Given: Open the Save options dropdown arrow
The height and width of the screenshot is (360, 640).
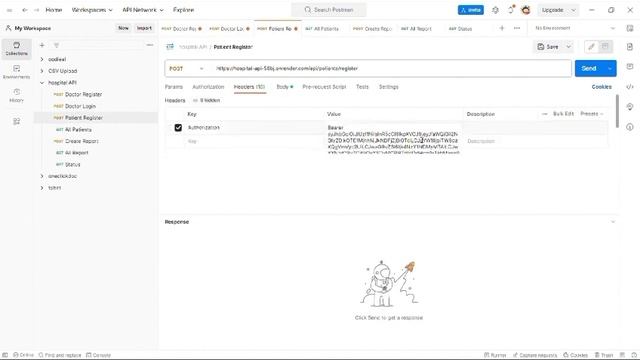Looking at the screenshot, I should tap(568, 47).
